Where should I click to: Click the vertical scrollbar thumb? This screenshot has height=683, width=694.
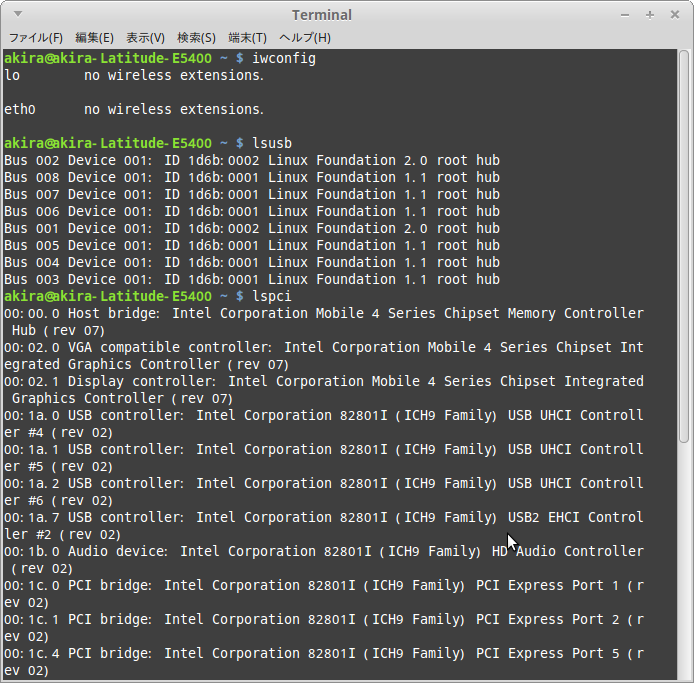click(684, 246)
